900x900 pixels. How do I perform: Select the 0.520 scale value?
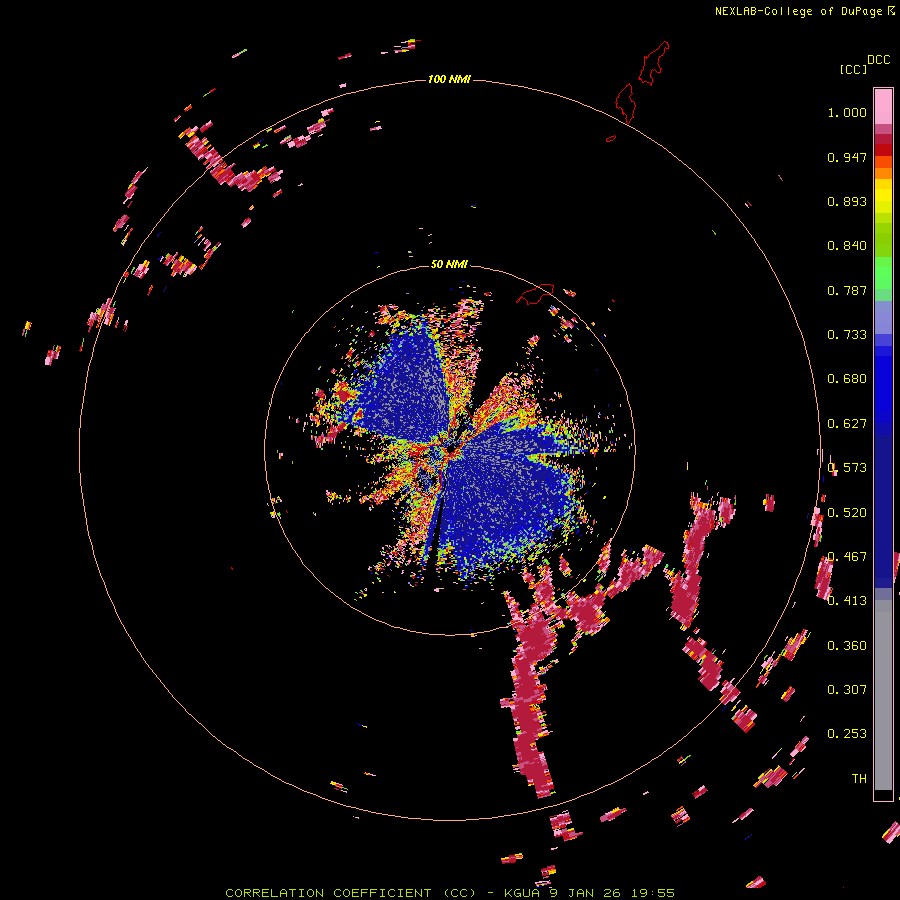click(x=847, y=513)
